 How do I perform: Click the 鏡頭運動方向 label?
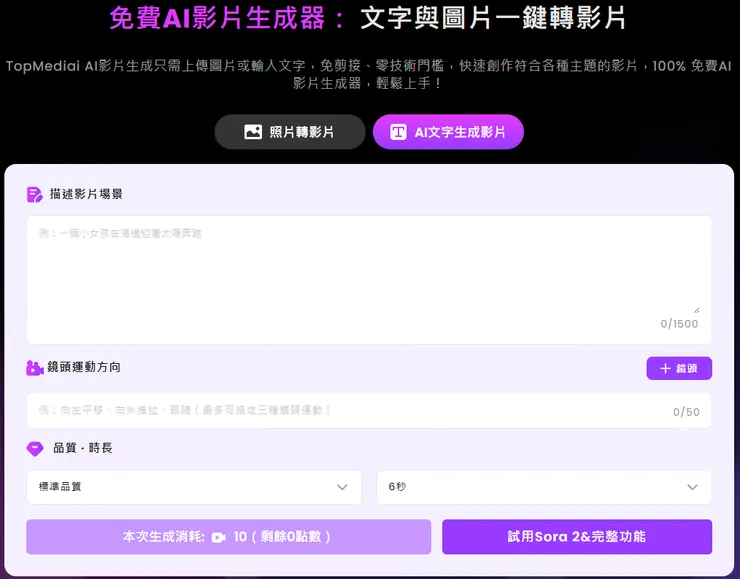pyautogui.click(x=84, y=367)
